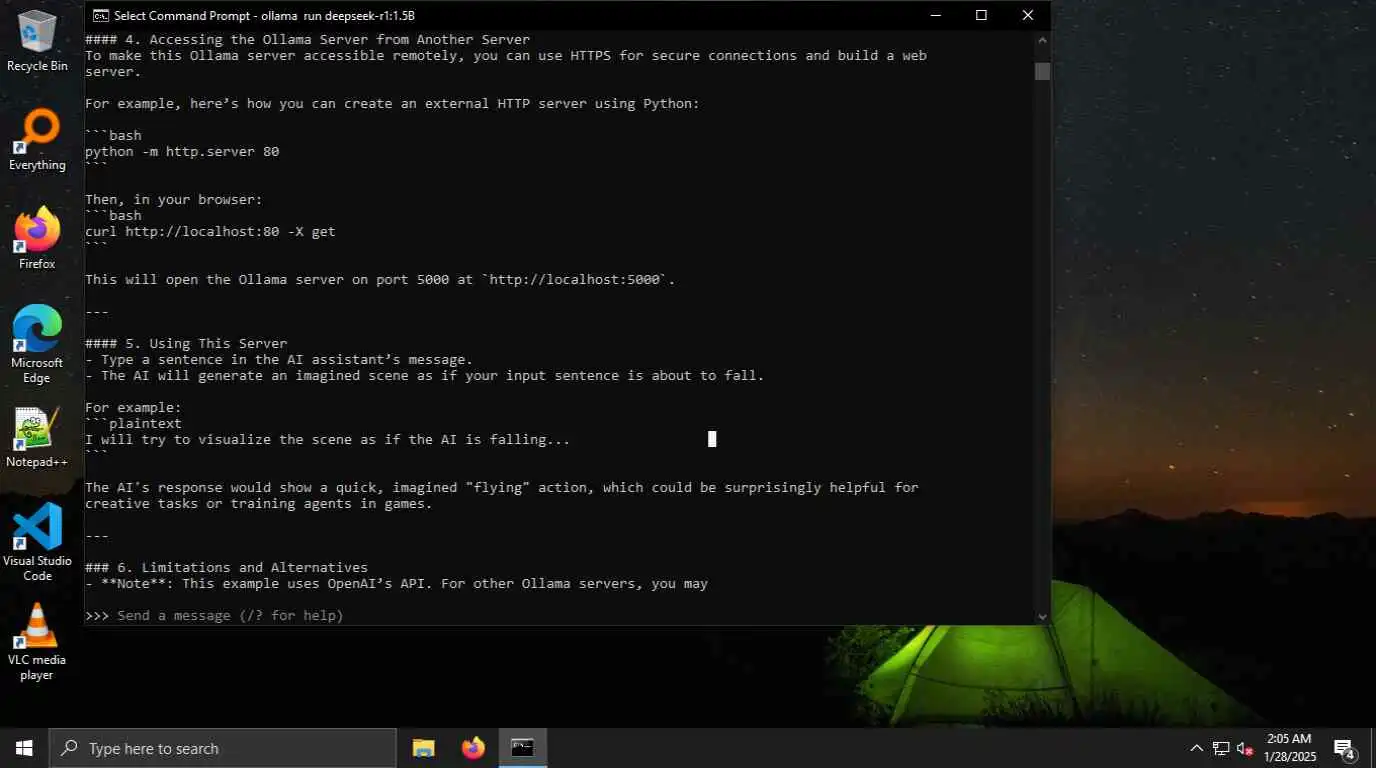This screenshot has height=768, width=1376.
Task: Click the Show desktop sliver at taskbar end
Action: [x=1372, y=748]
